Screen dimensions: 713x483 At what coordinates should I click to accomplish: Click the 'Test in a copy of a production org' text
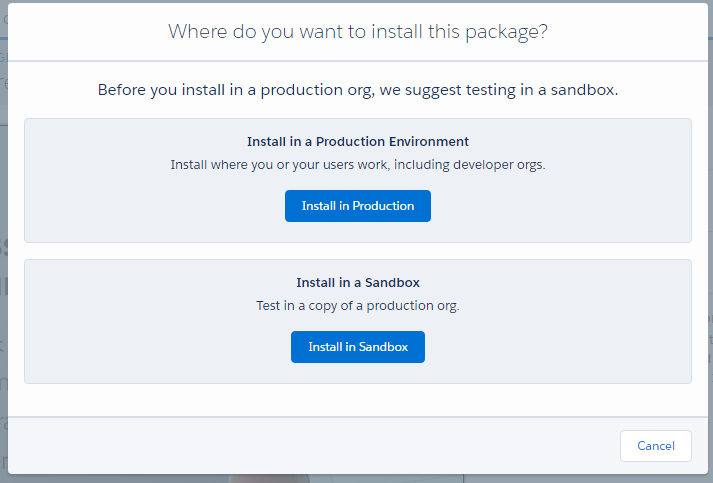point(358,306)
